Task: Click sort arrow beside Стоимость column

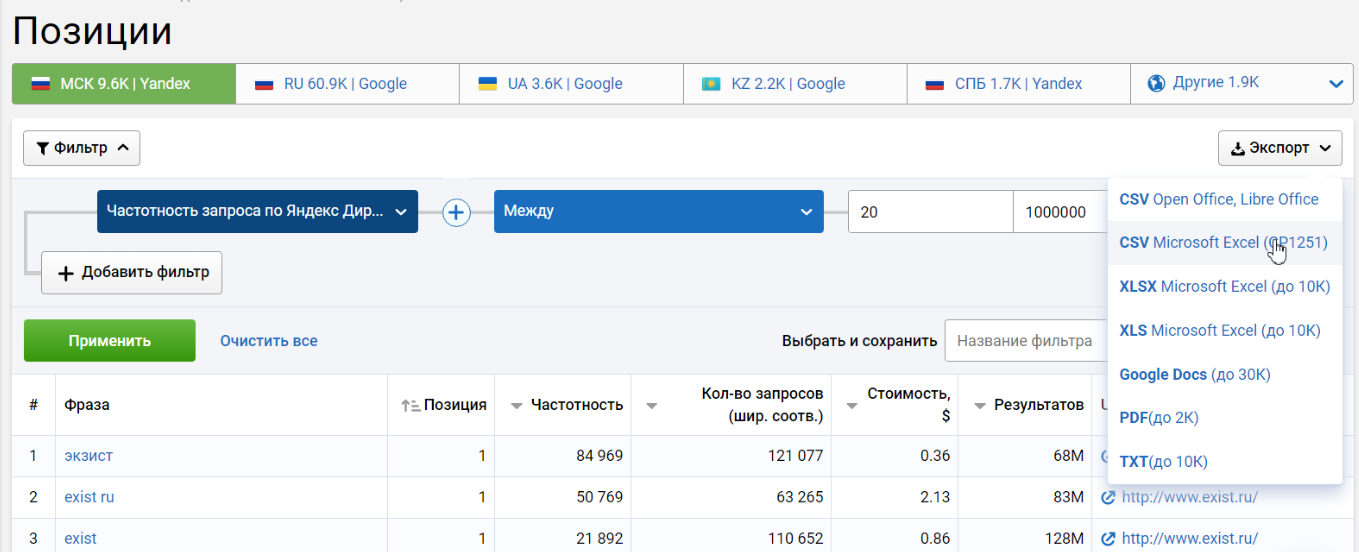Action: [853, 406]
